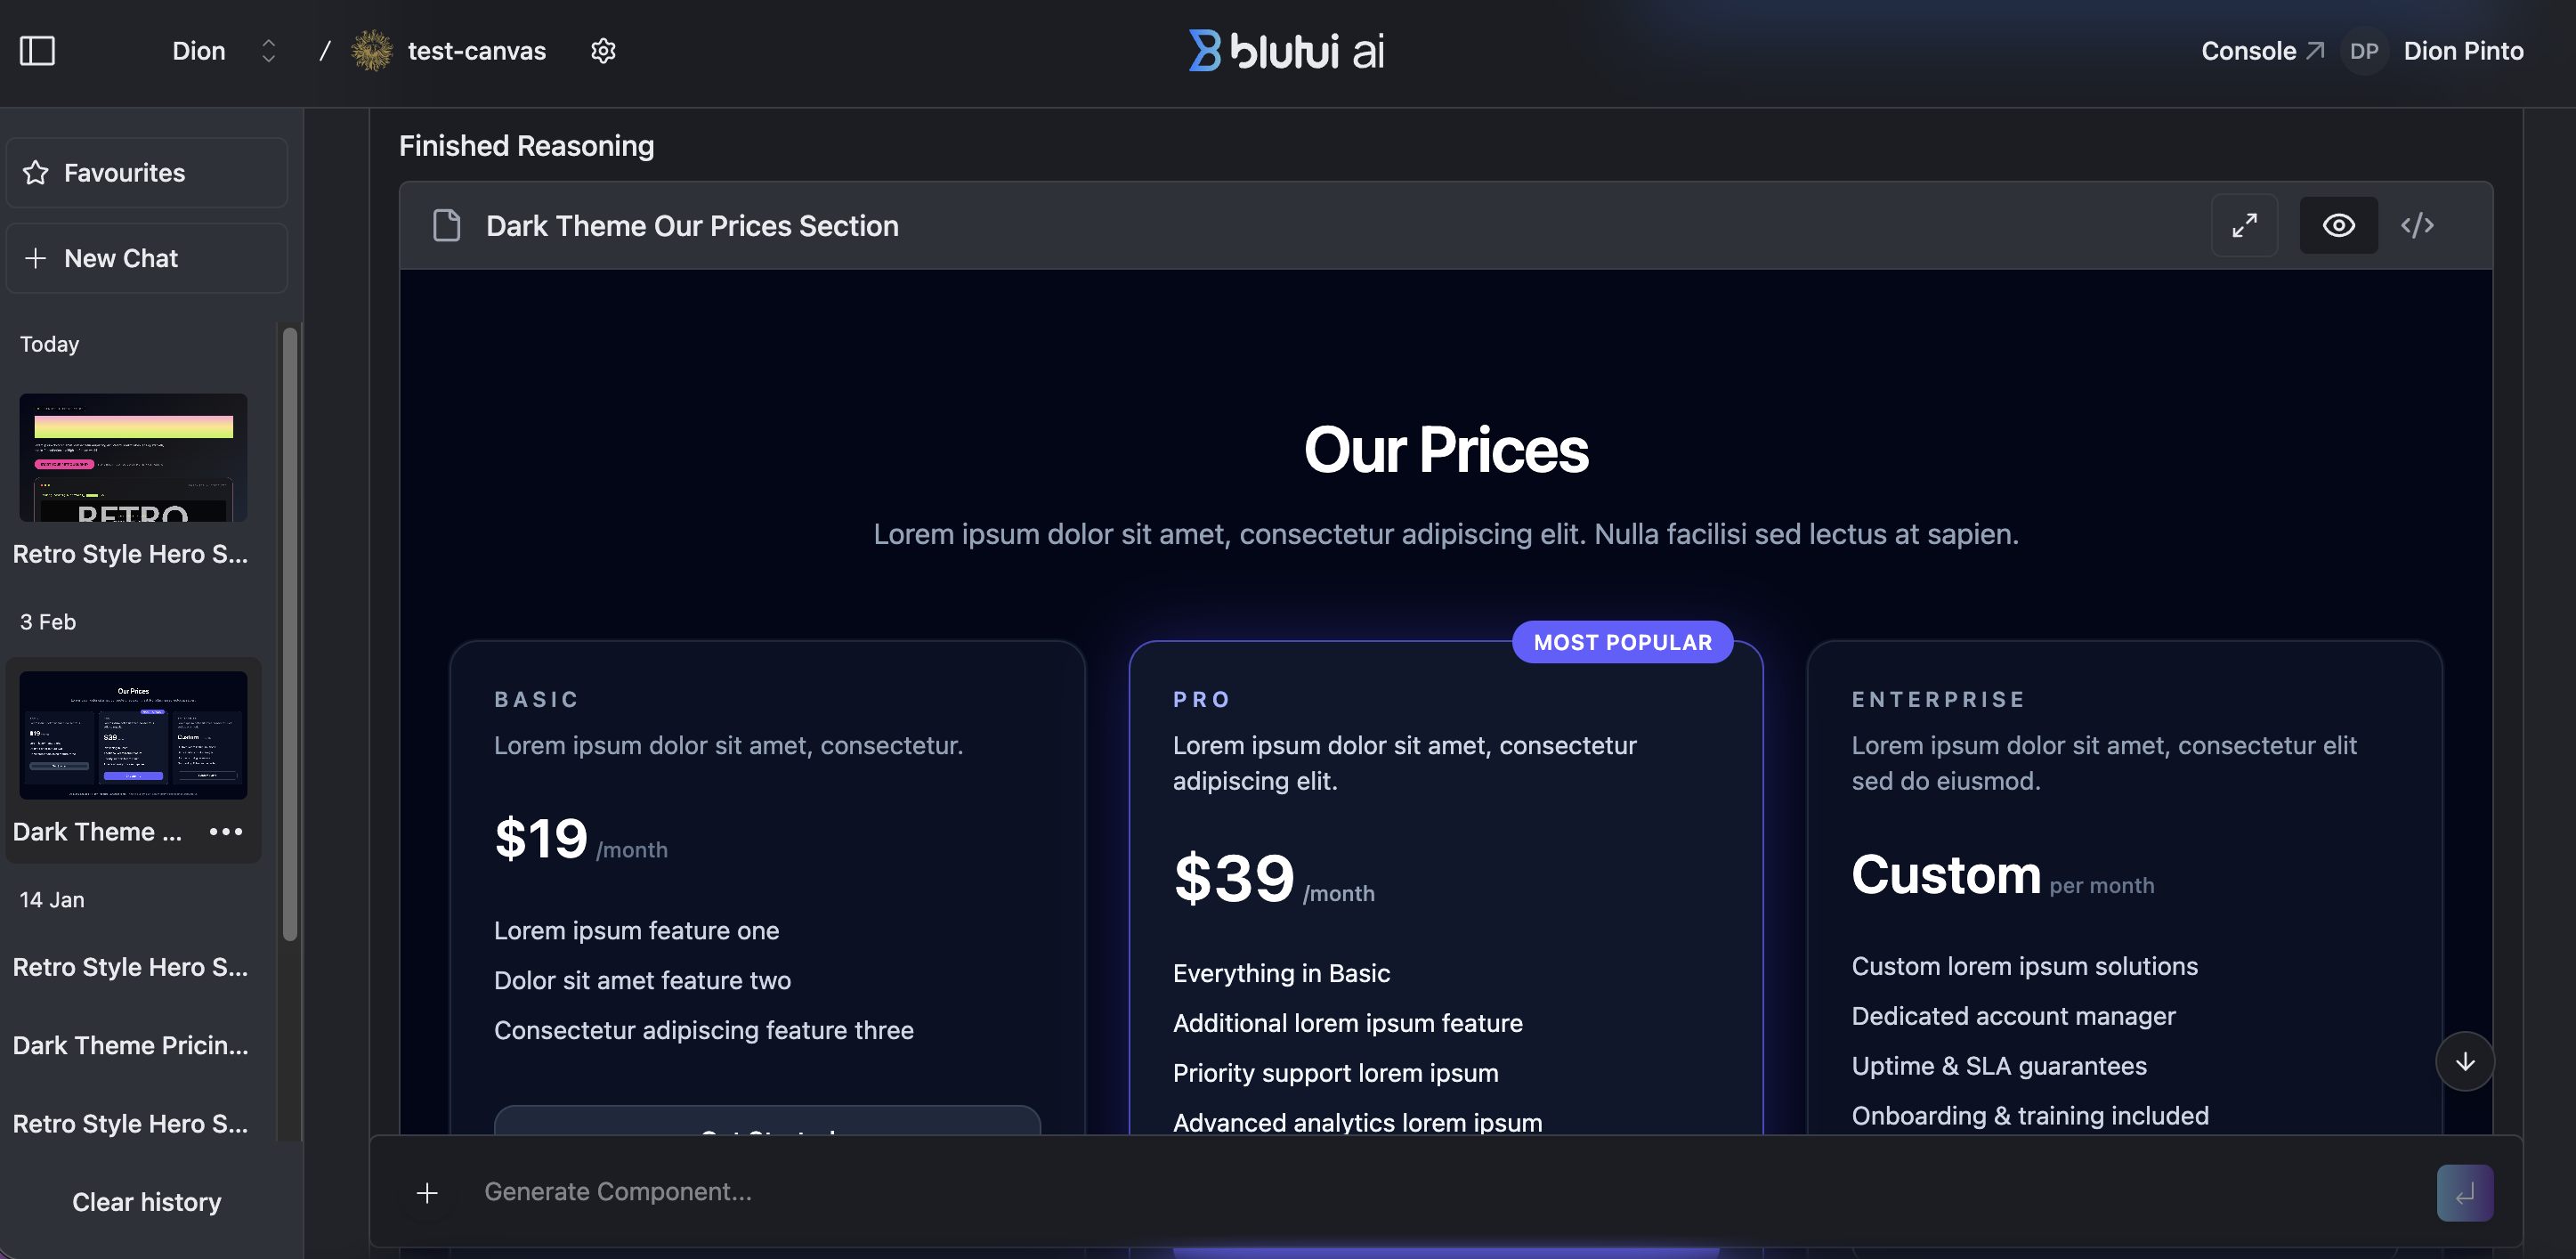Open the Retro Style Hero chat thumbnail

coord(132,458)
